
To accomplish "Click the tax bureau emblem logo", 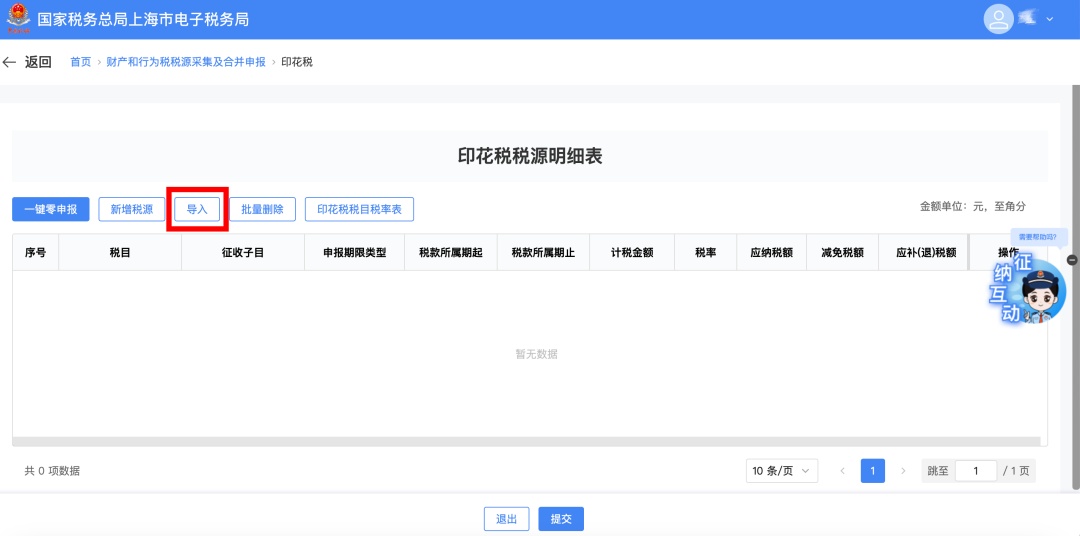I will coord(19,19).
